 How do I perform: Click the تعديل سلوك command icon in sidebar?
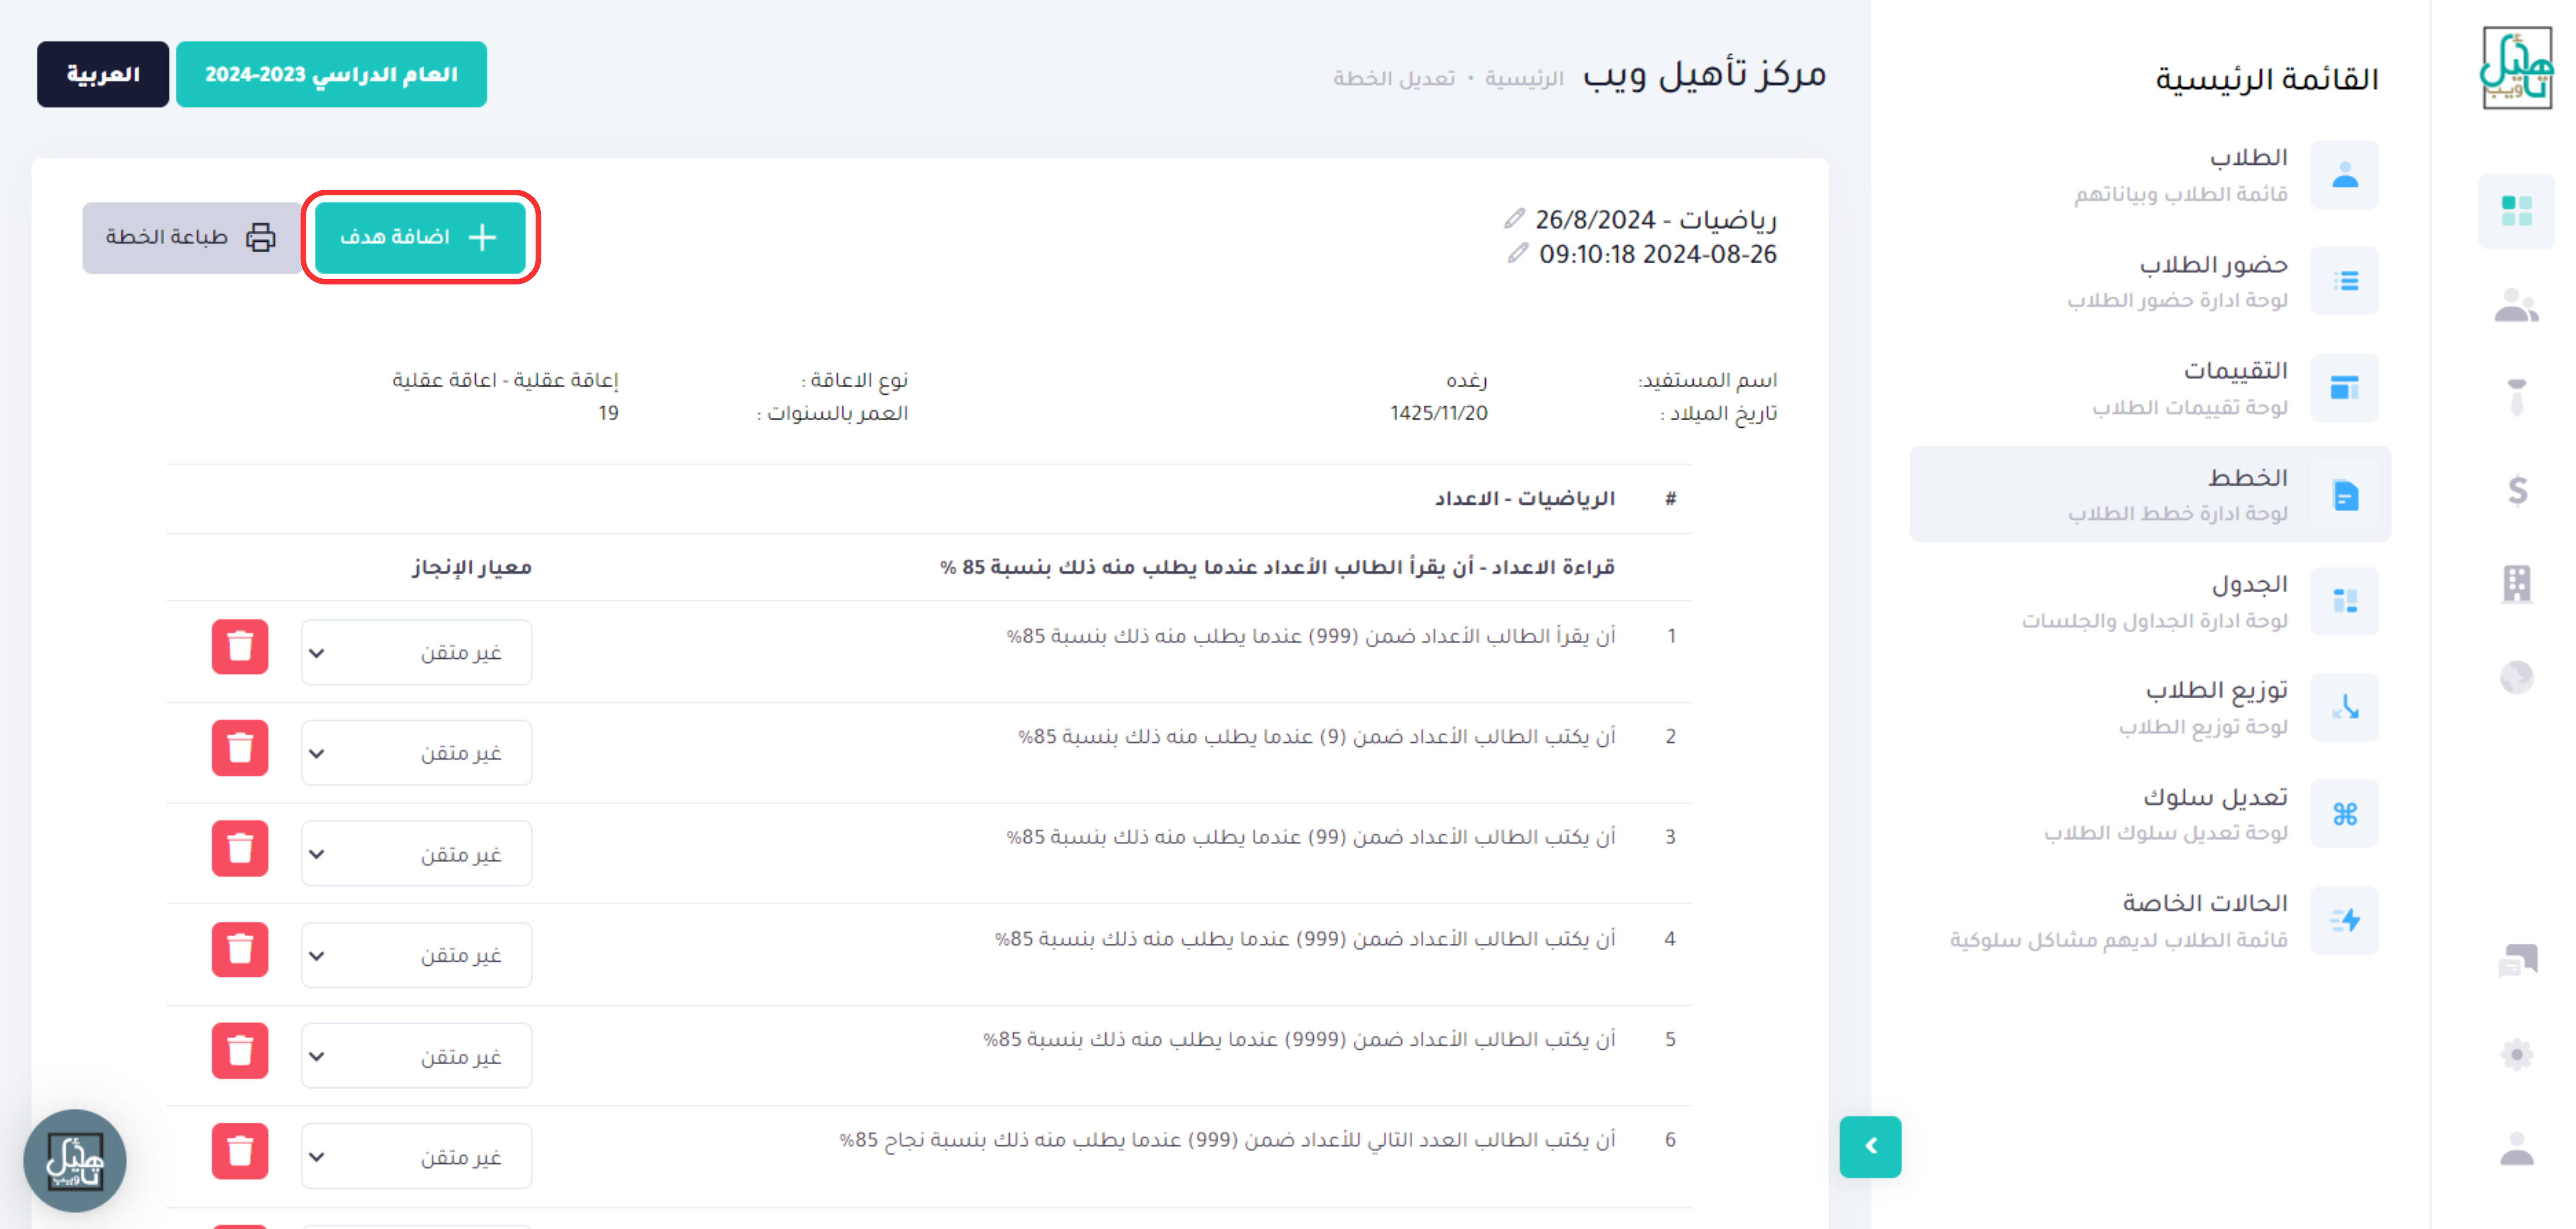click(2345, 814)
